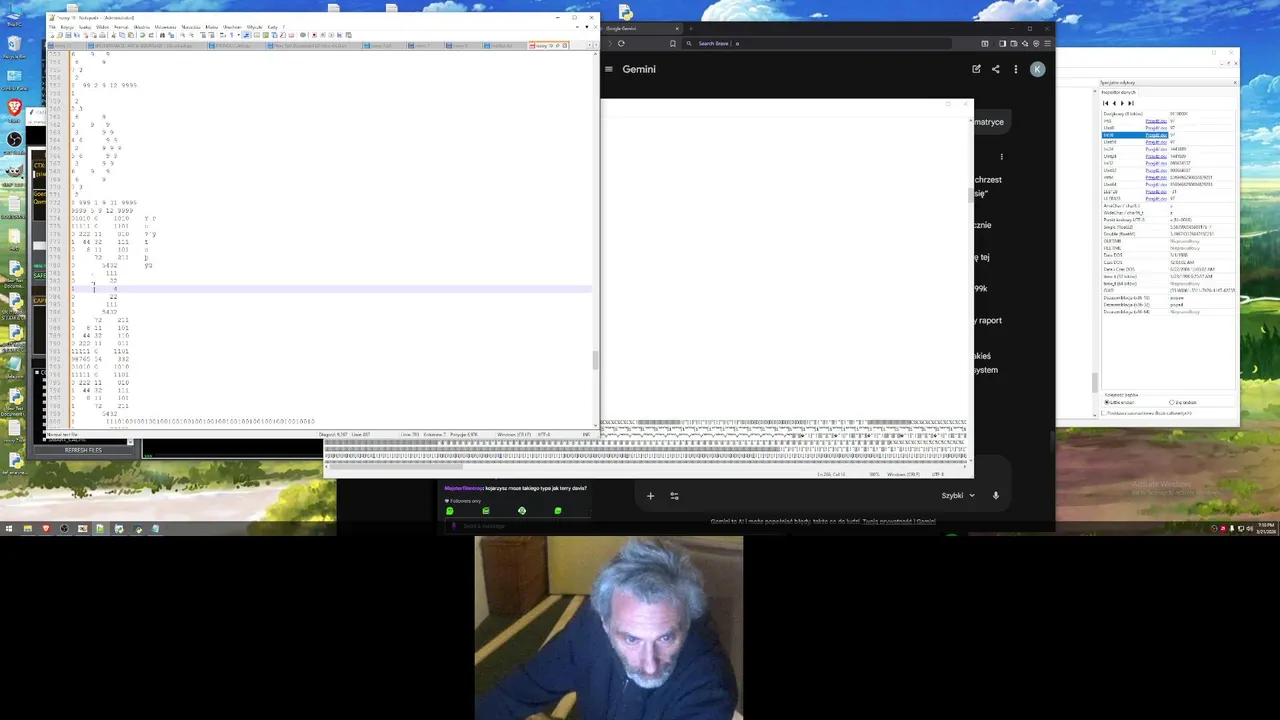
Task: Click the Gemini share icon
Action: tap(995, 69)
